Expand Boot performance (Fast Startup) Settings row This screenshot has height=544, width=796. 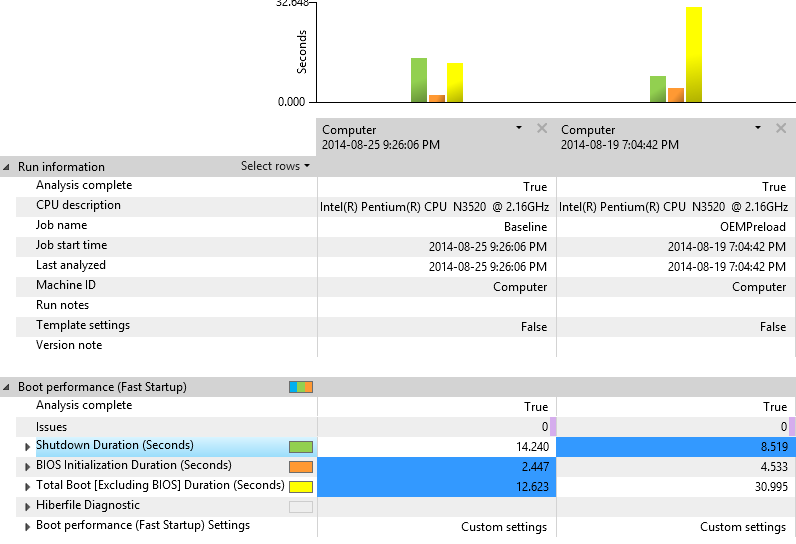pyautogui.click(x=28, y=526)
